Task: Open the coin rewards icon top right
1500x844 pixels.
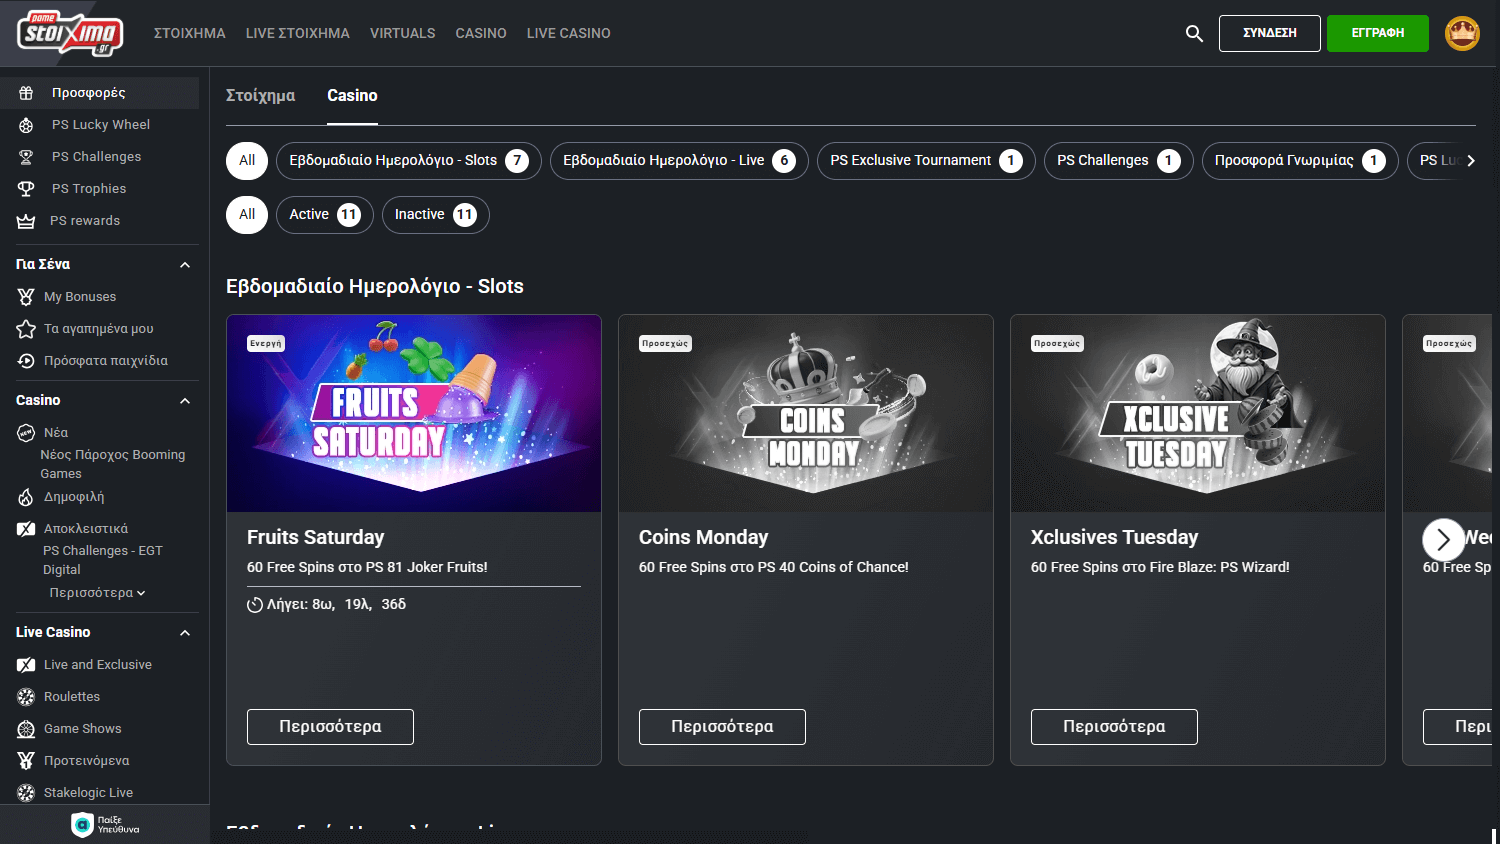Action: click(1462, 33)
